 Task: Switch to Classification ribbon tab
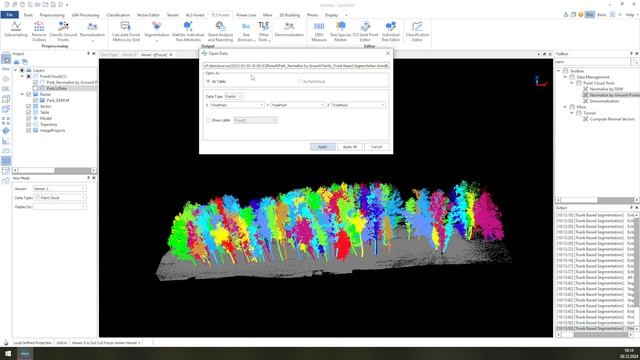pos(118,15)
